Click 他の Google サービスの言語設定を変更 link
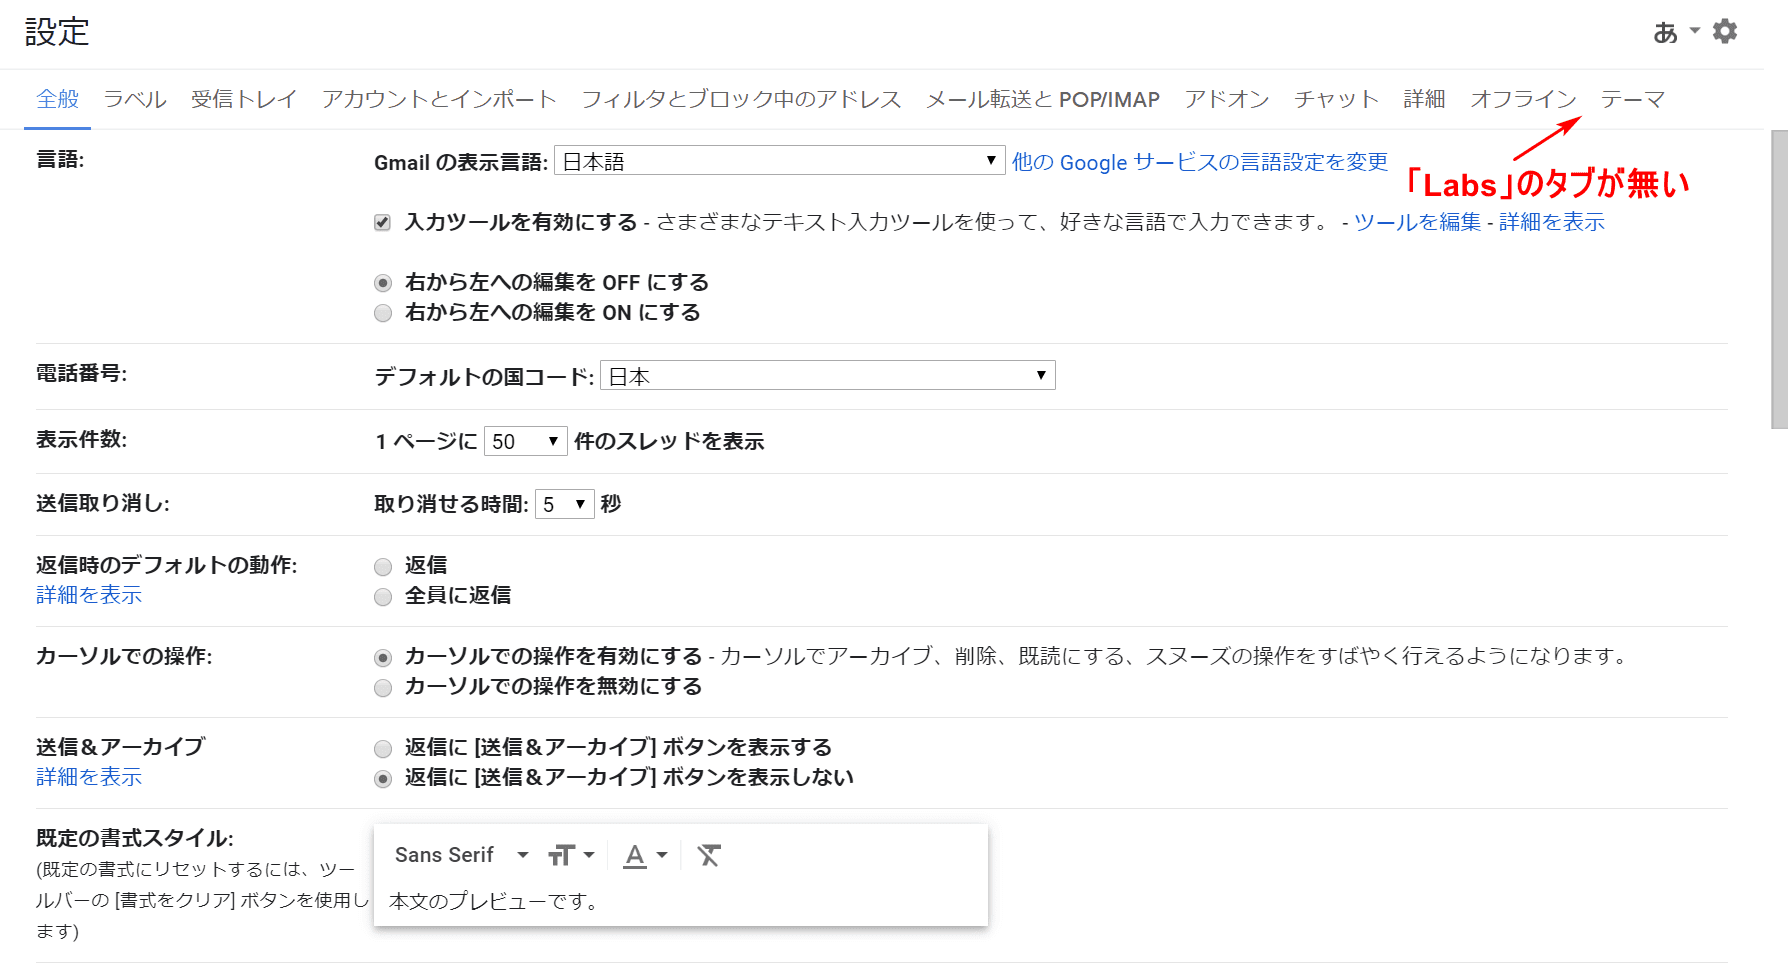 [x=1200, y=162]
